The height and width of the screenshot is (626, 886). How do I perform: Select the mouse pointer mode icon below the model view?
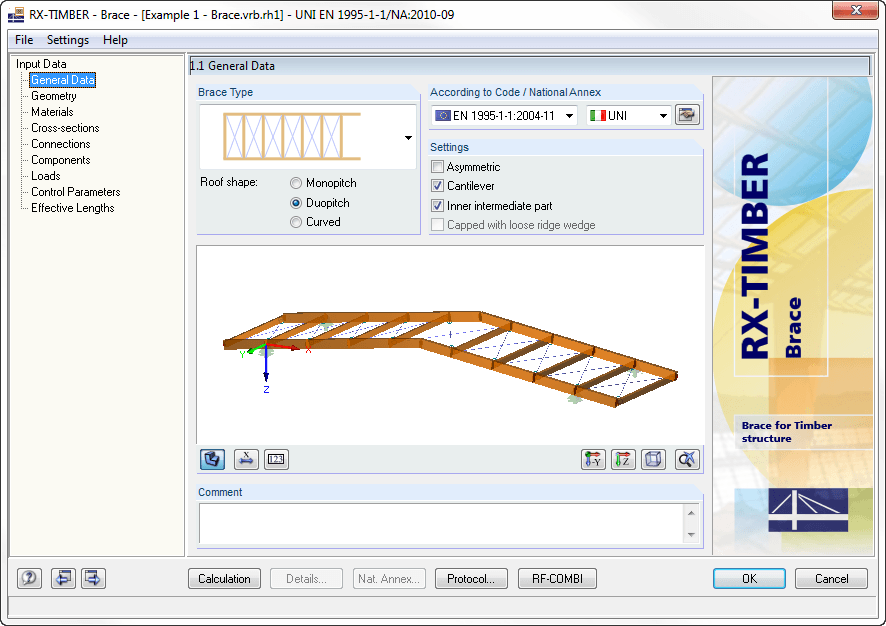coord(212,459)
